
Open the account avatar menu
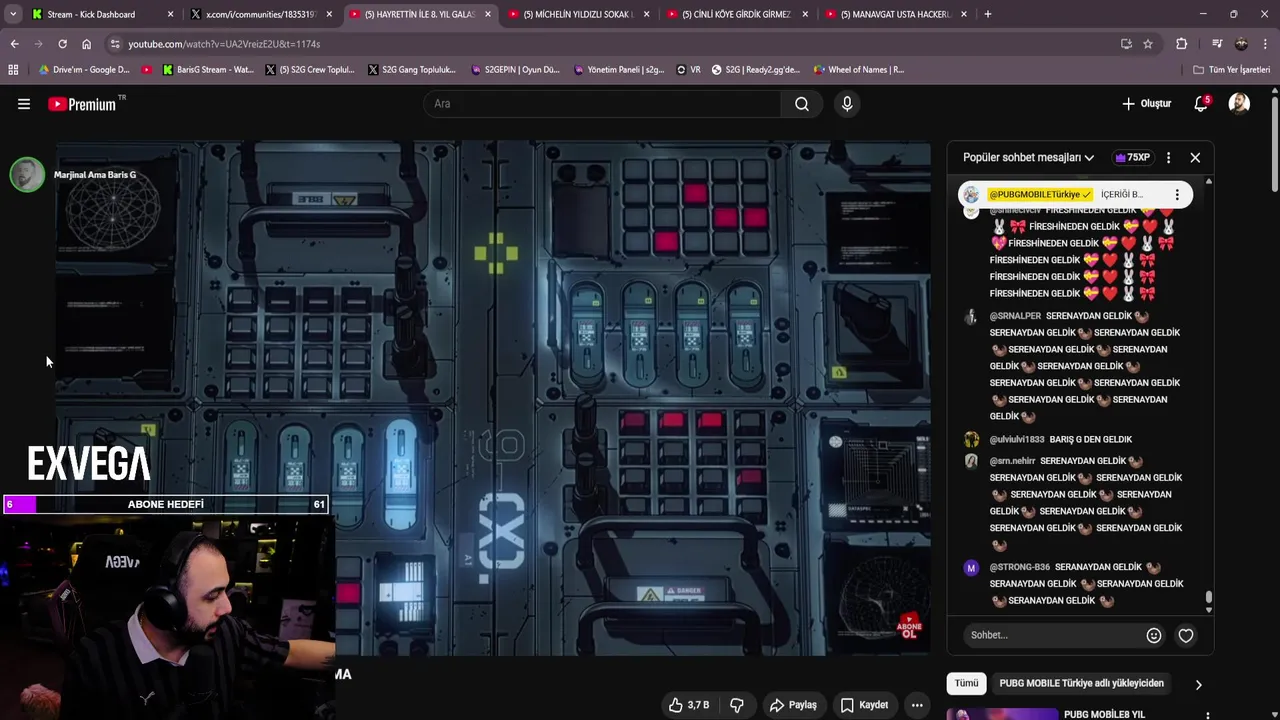[1239, 104]
